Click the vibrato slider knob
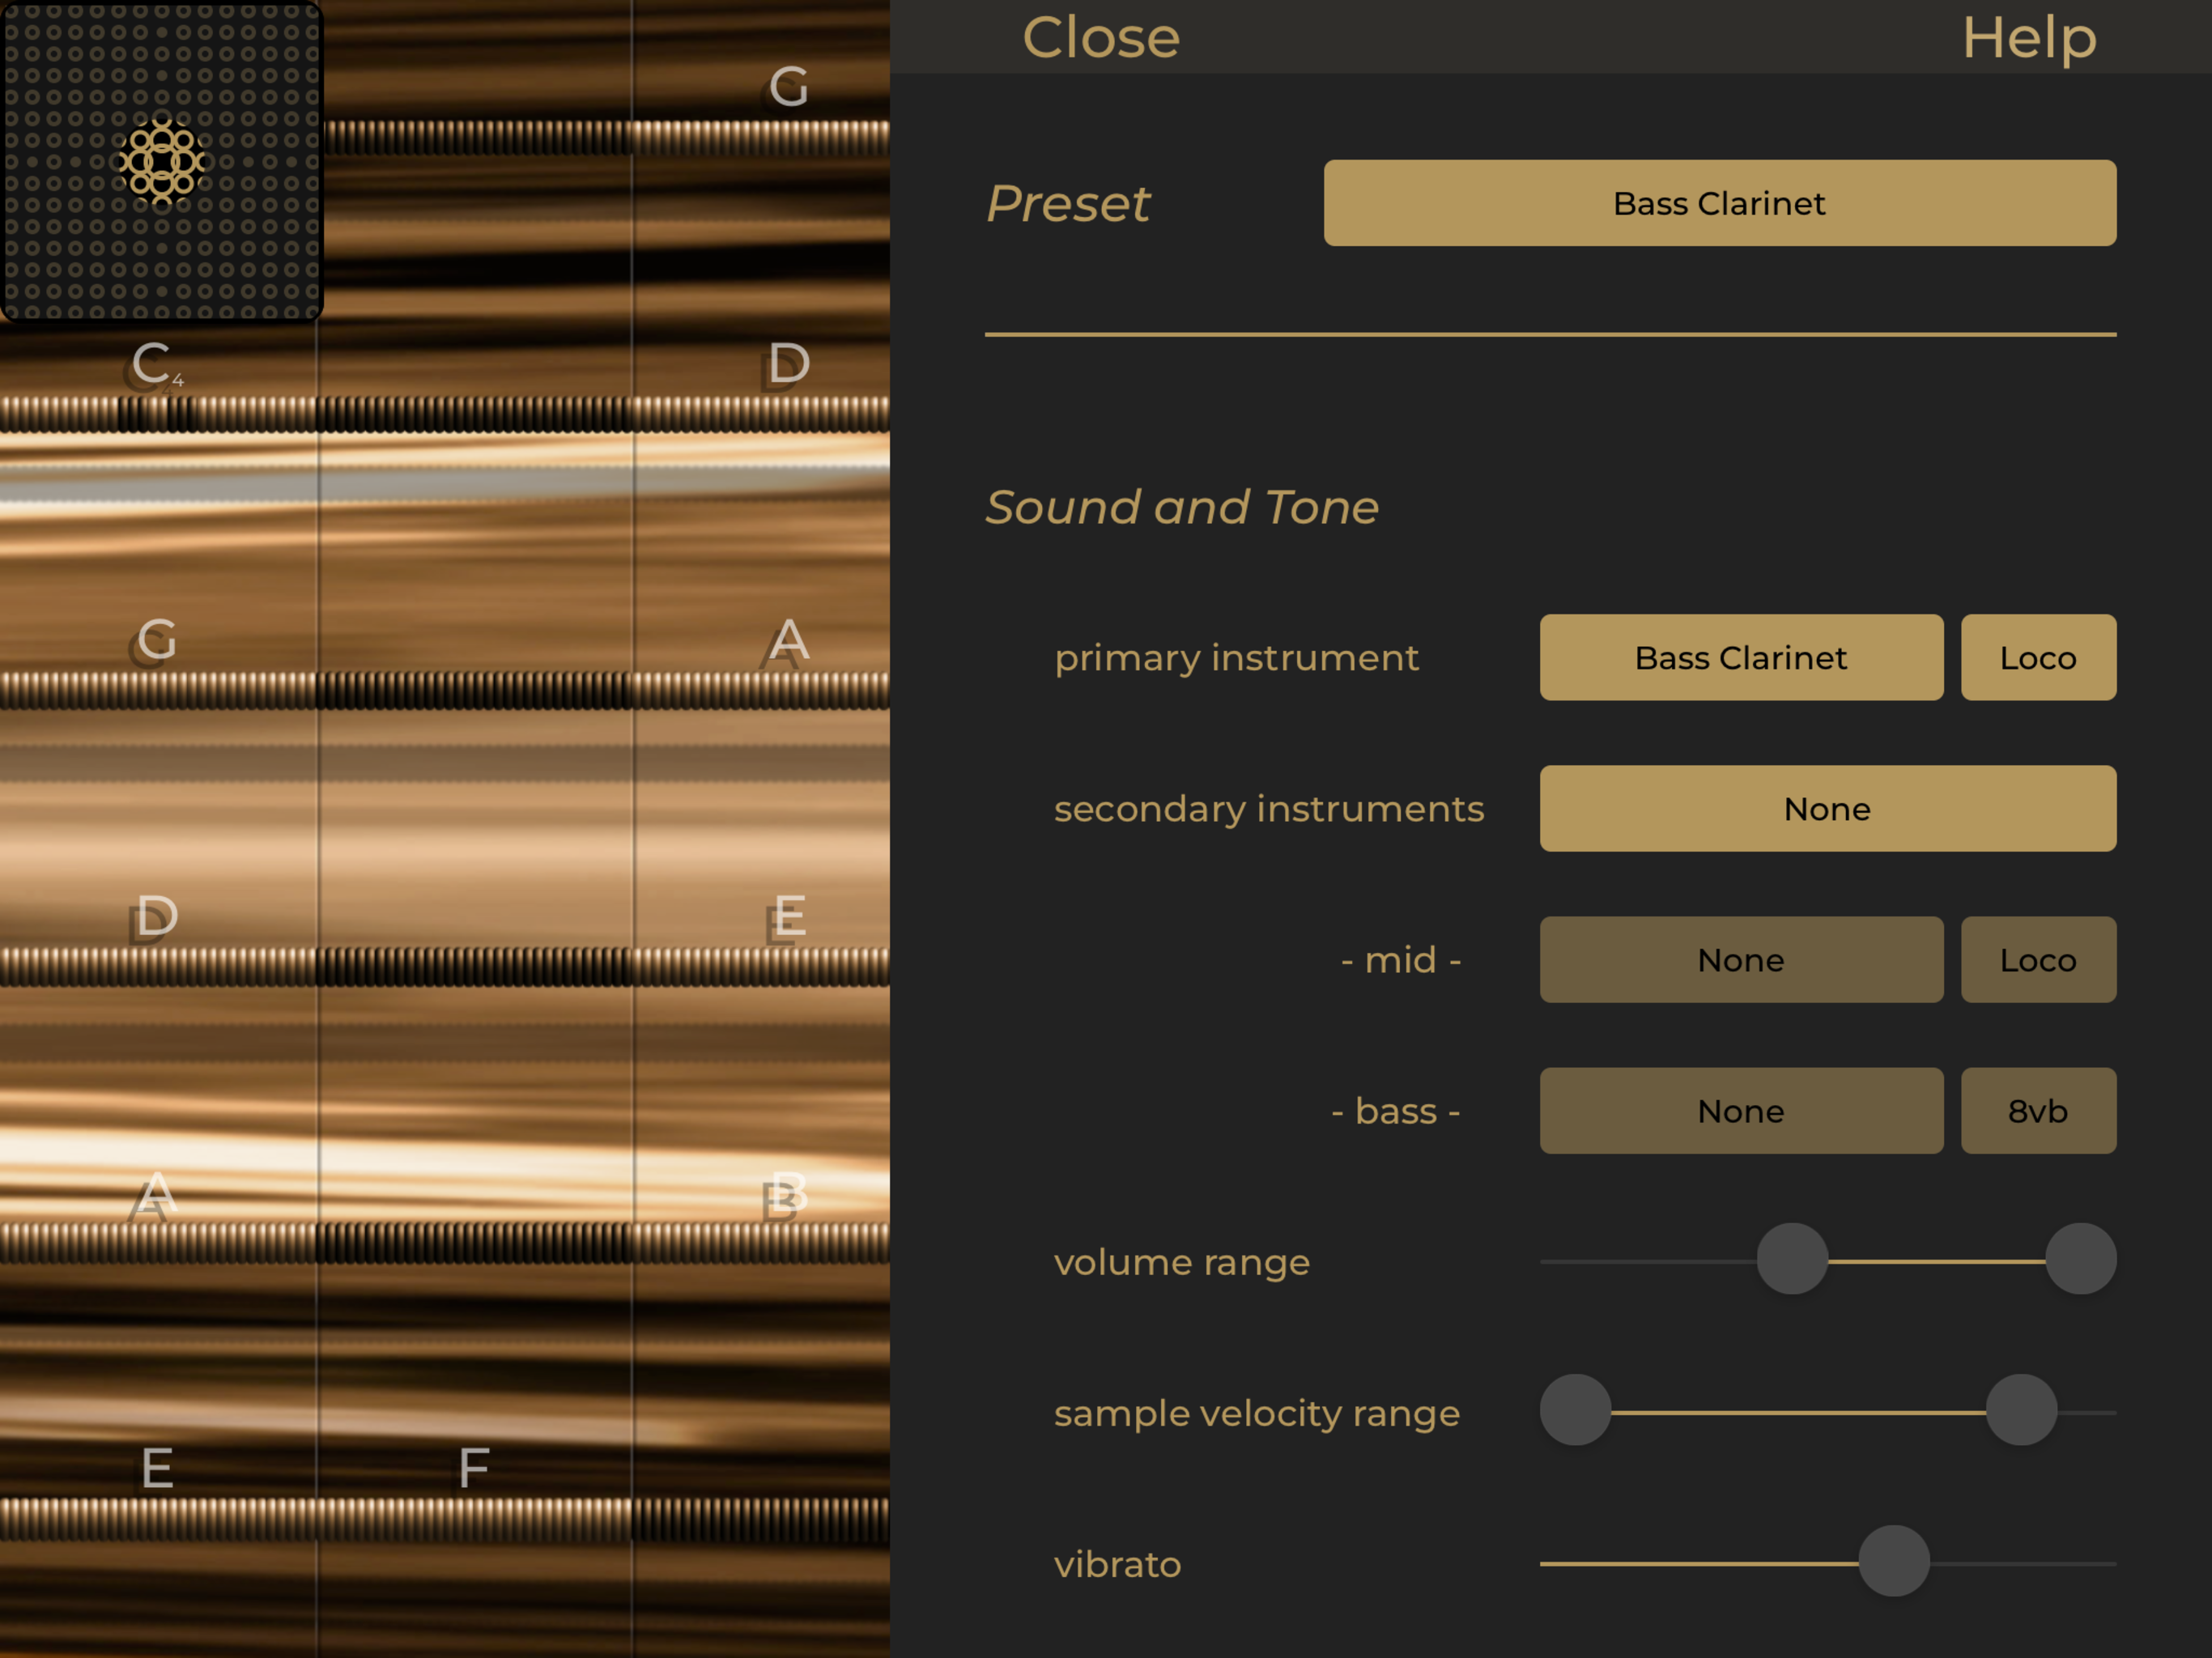Screen dimensions: 2212x1658 [1893, 1561]
